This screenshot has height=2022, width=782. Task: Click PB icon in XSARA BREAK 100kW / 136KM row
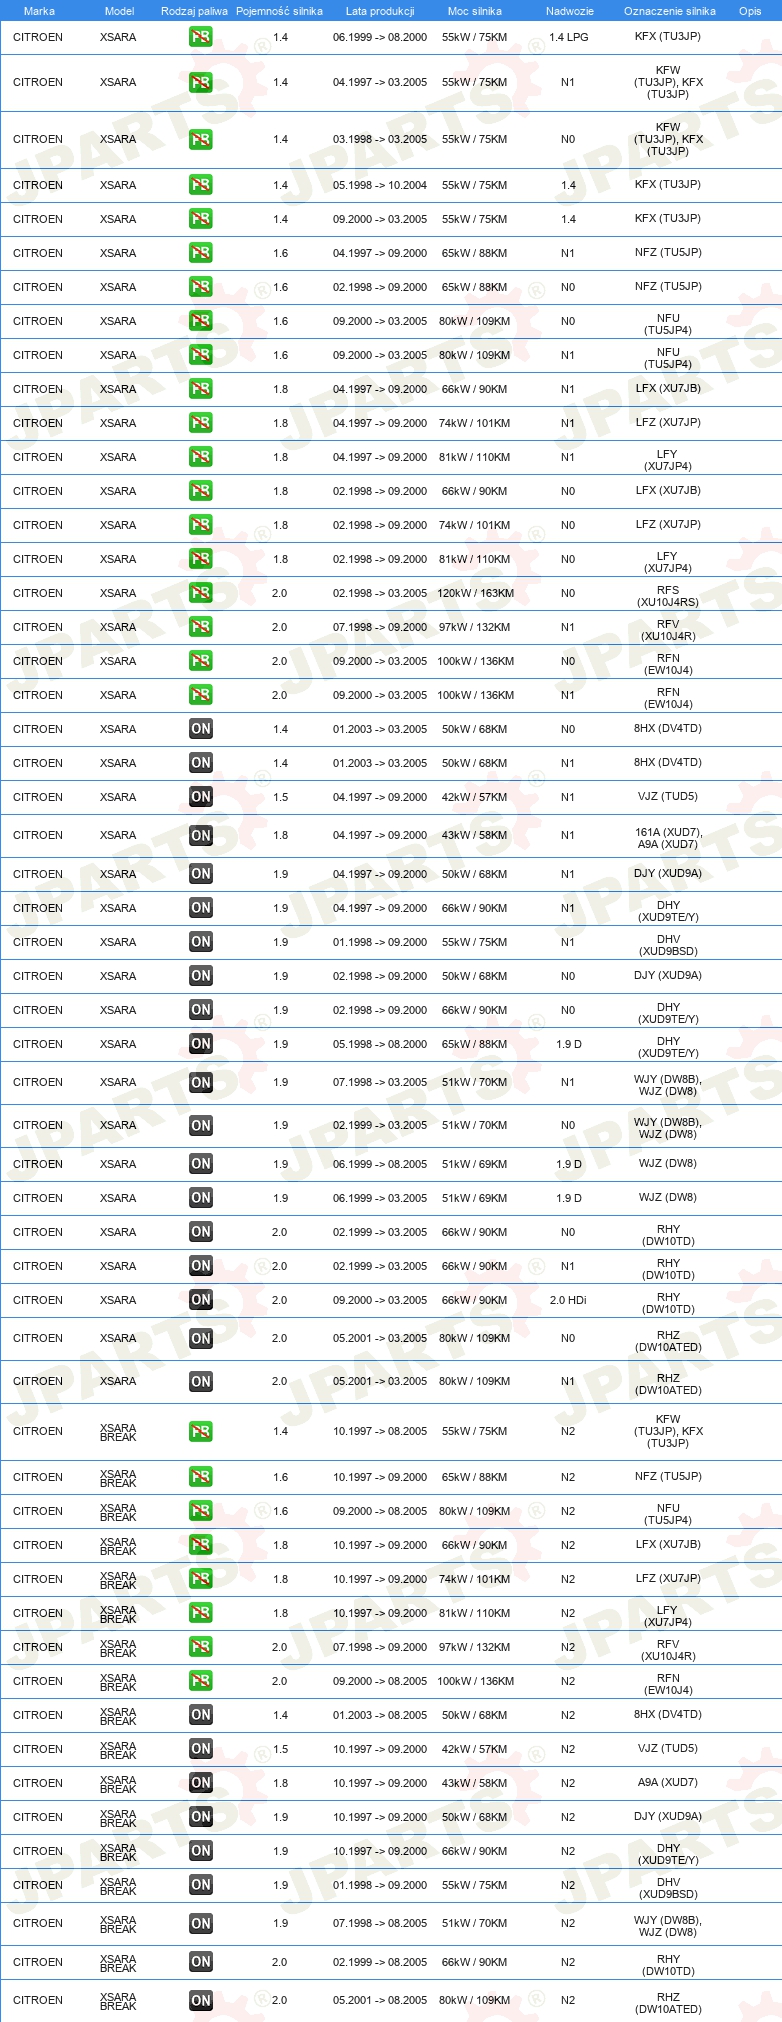201,1681
